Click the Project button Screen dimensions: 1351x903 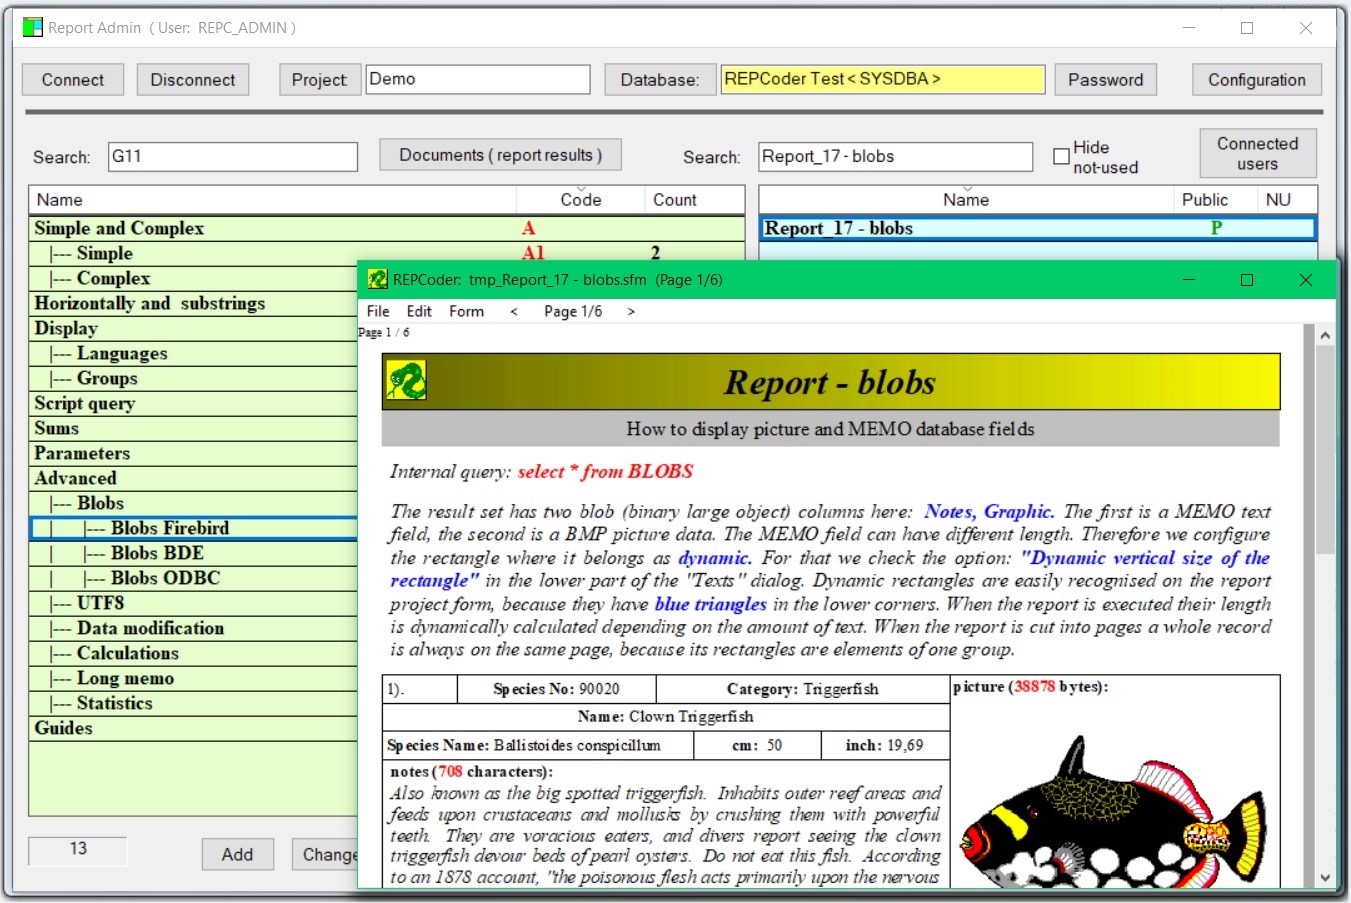[319, 80]
